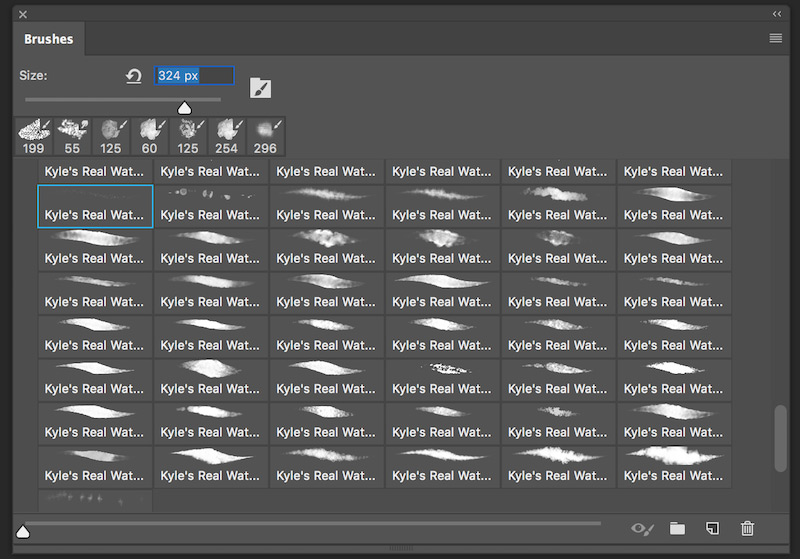This screenshot has width=800, height=559.
Task: Click the vertical scrollbar in brush list
Action: point(781,437)
